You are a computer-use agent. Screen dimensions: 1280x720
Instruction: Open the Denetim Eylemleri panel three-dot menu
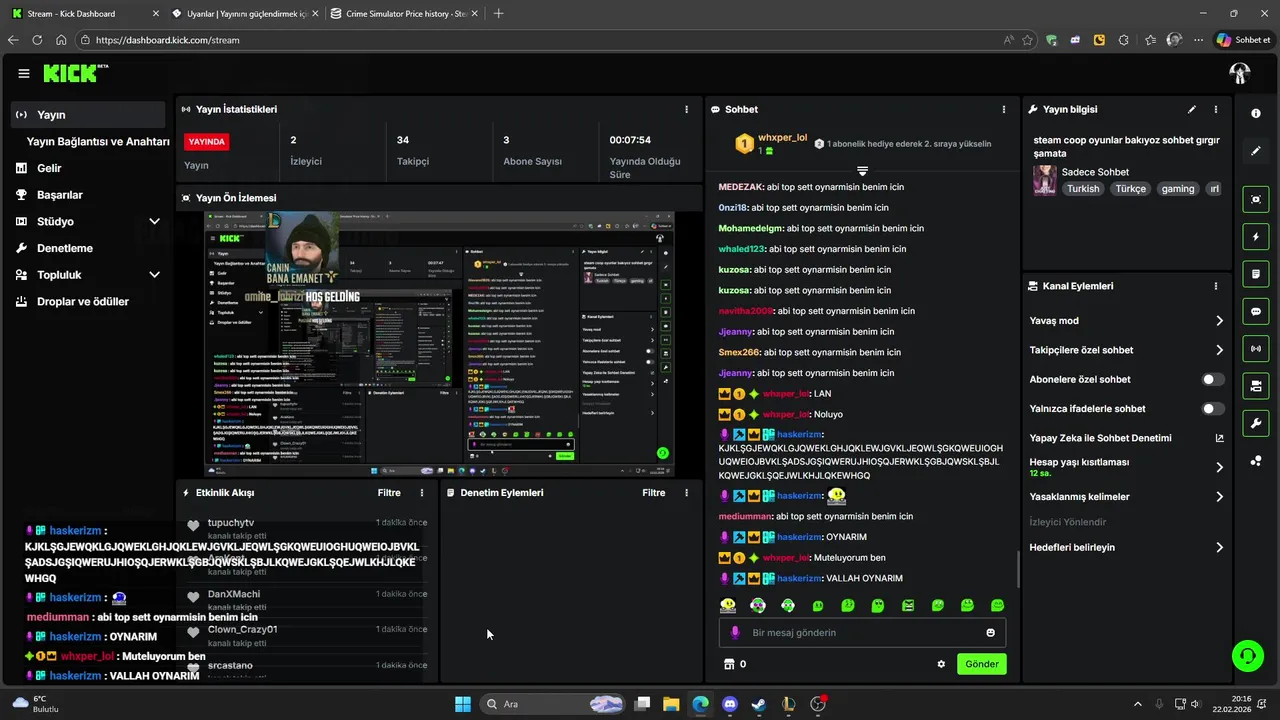click(x=686, y=493)
